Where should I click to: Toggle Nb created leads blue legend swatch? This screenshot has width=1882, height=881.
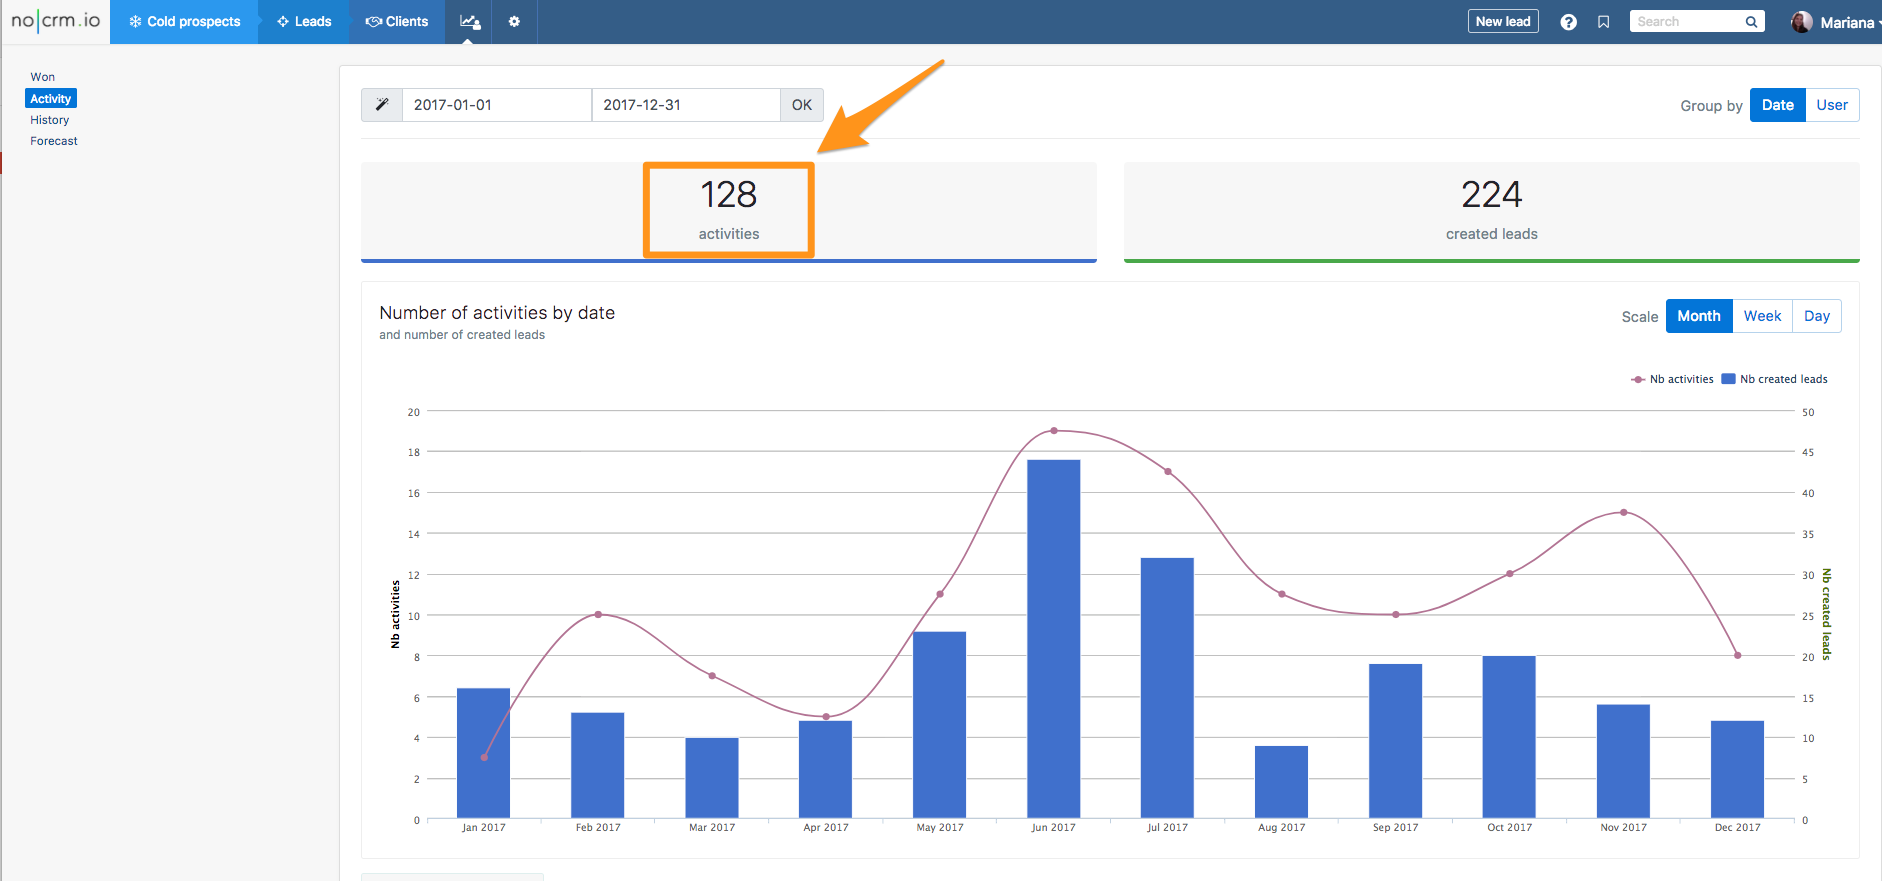click(x=1728, y=379)
